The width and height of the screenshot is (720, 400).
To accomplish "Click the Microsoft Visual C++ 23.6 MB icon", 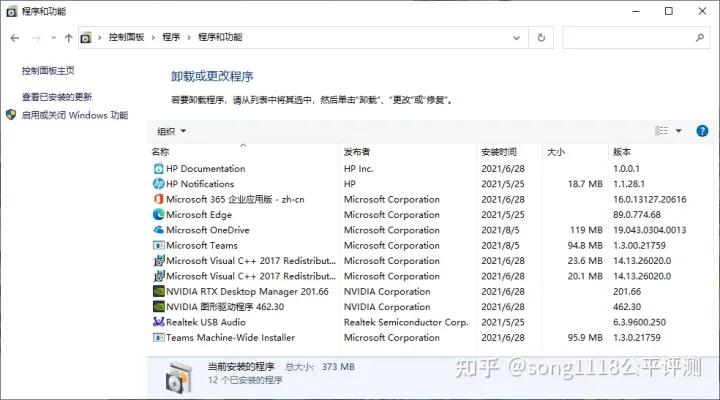I will pos(158,260).
